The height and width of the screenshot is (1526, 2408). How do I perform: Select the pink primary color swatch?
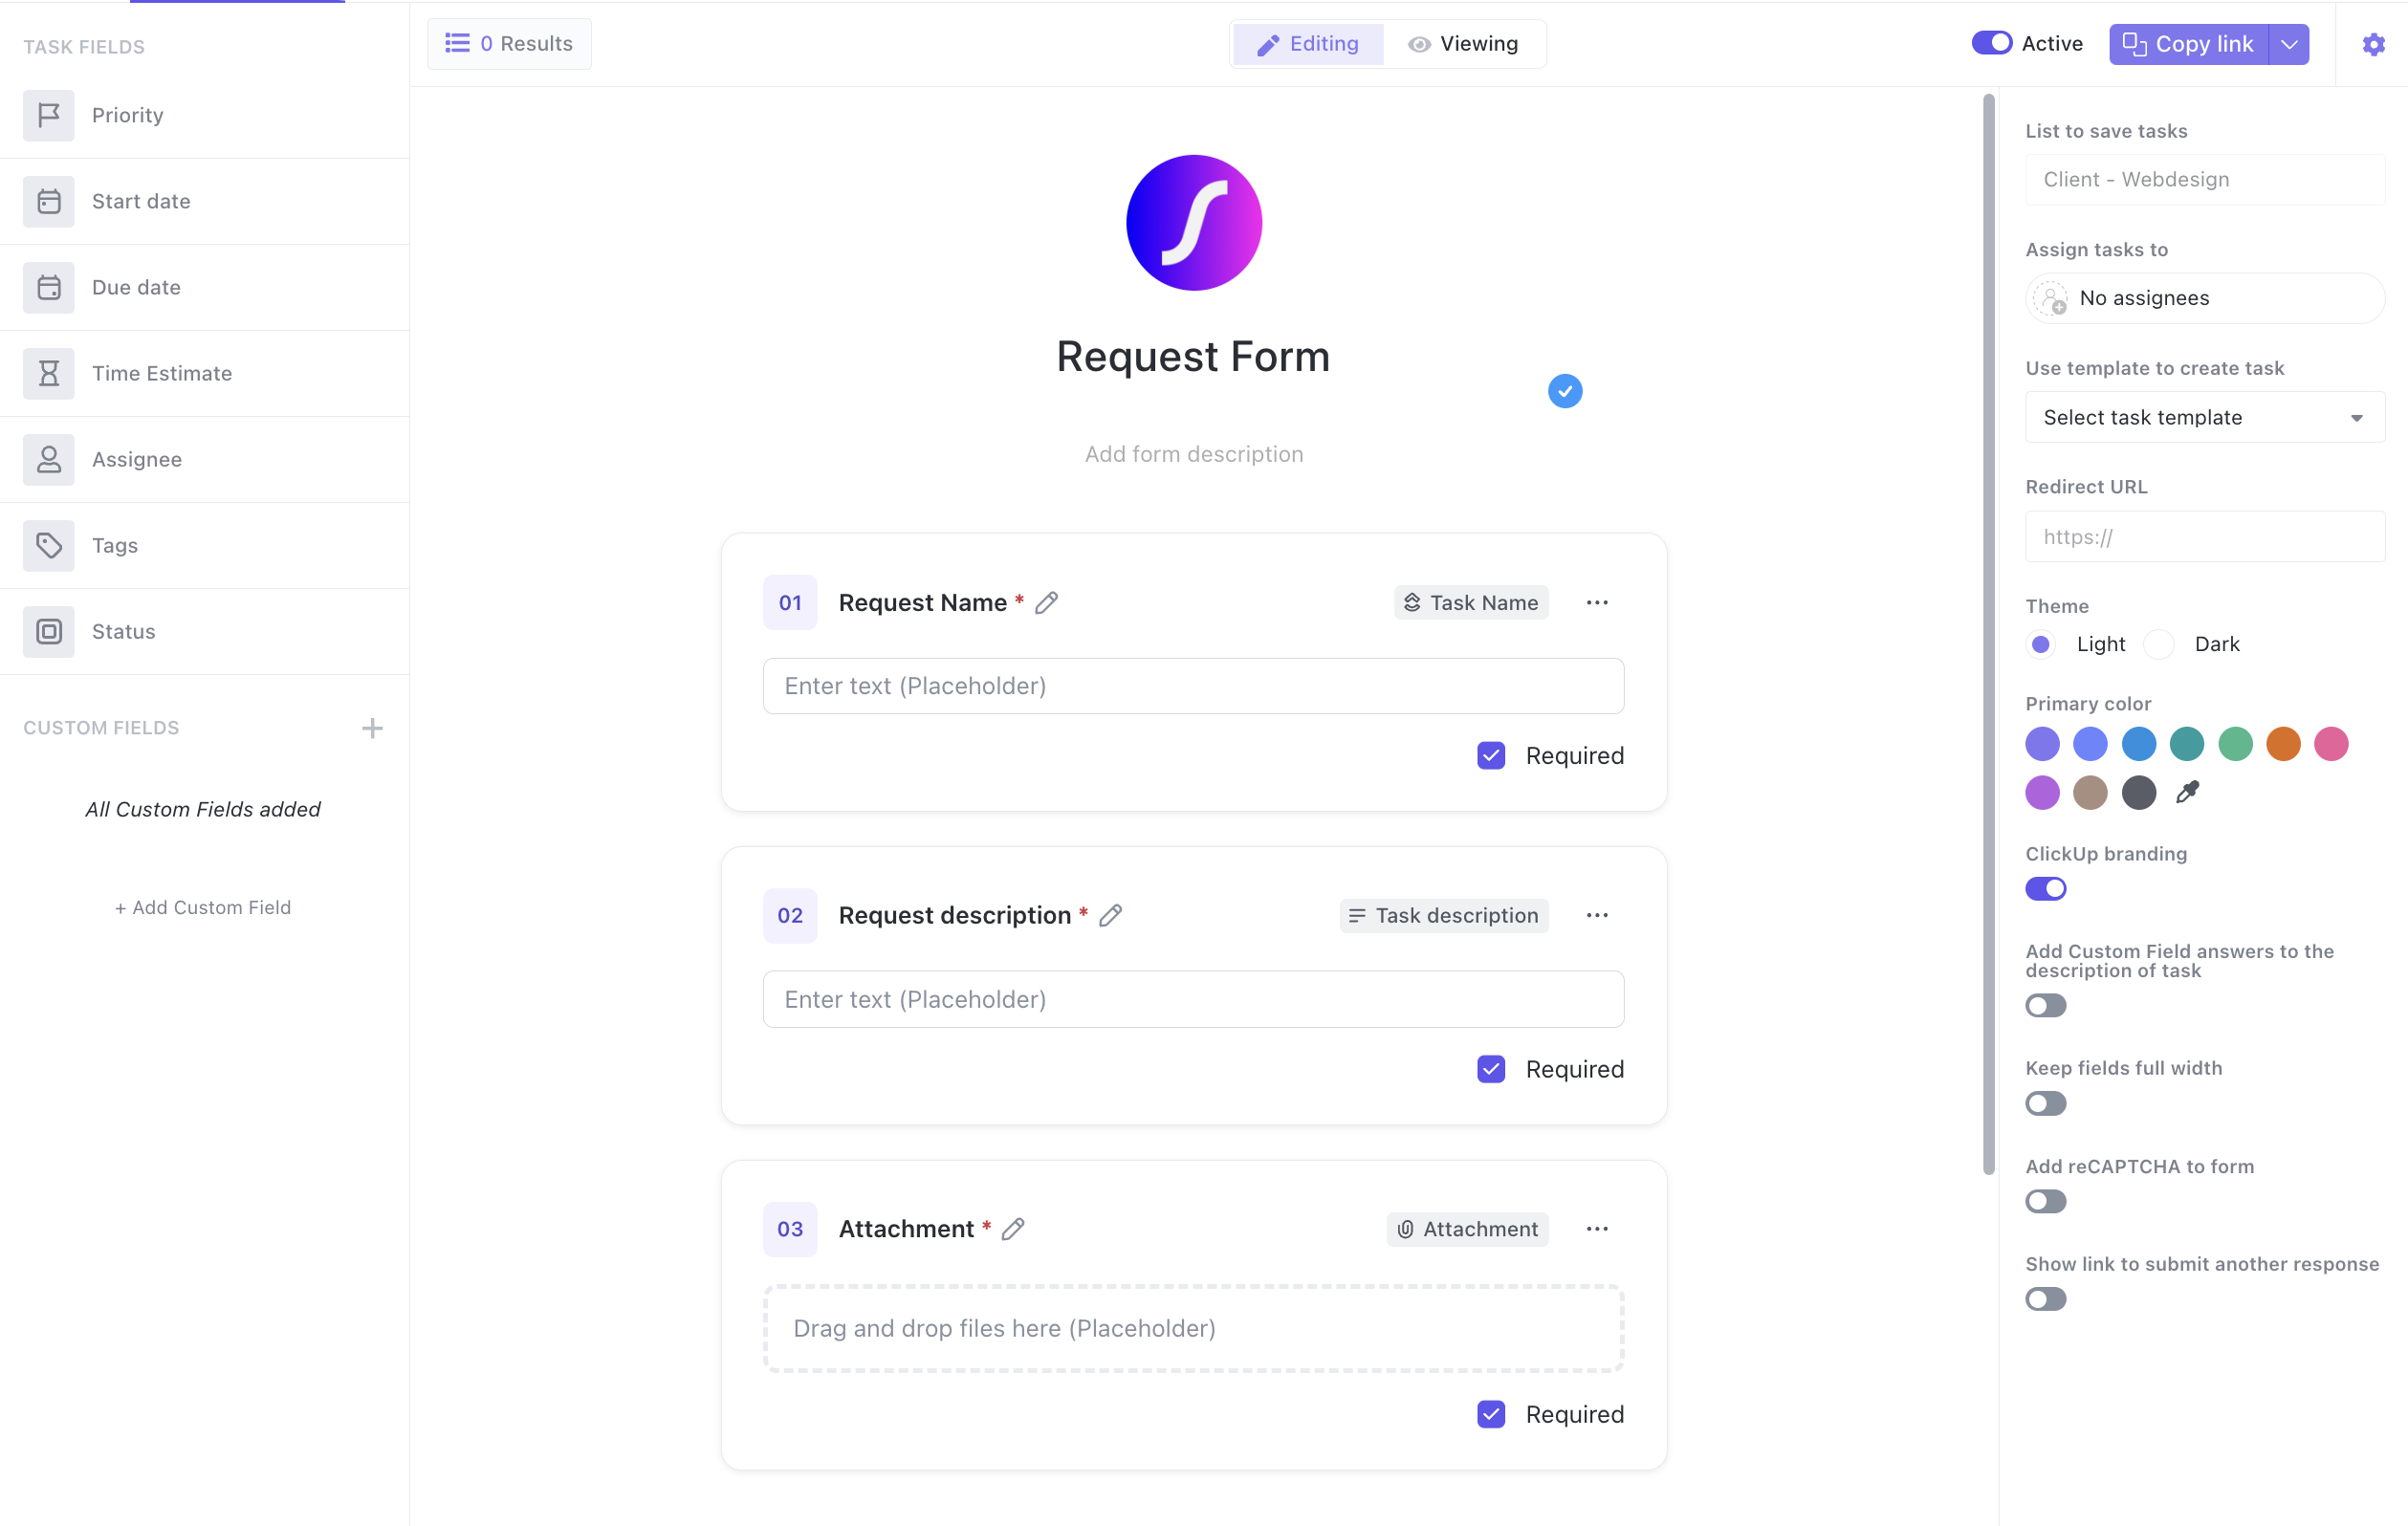pyautogui.click(x=2331, y=742)
